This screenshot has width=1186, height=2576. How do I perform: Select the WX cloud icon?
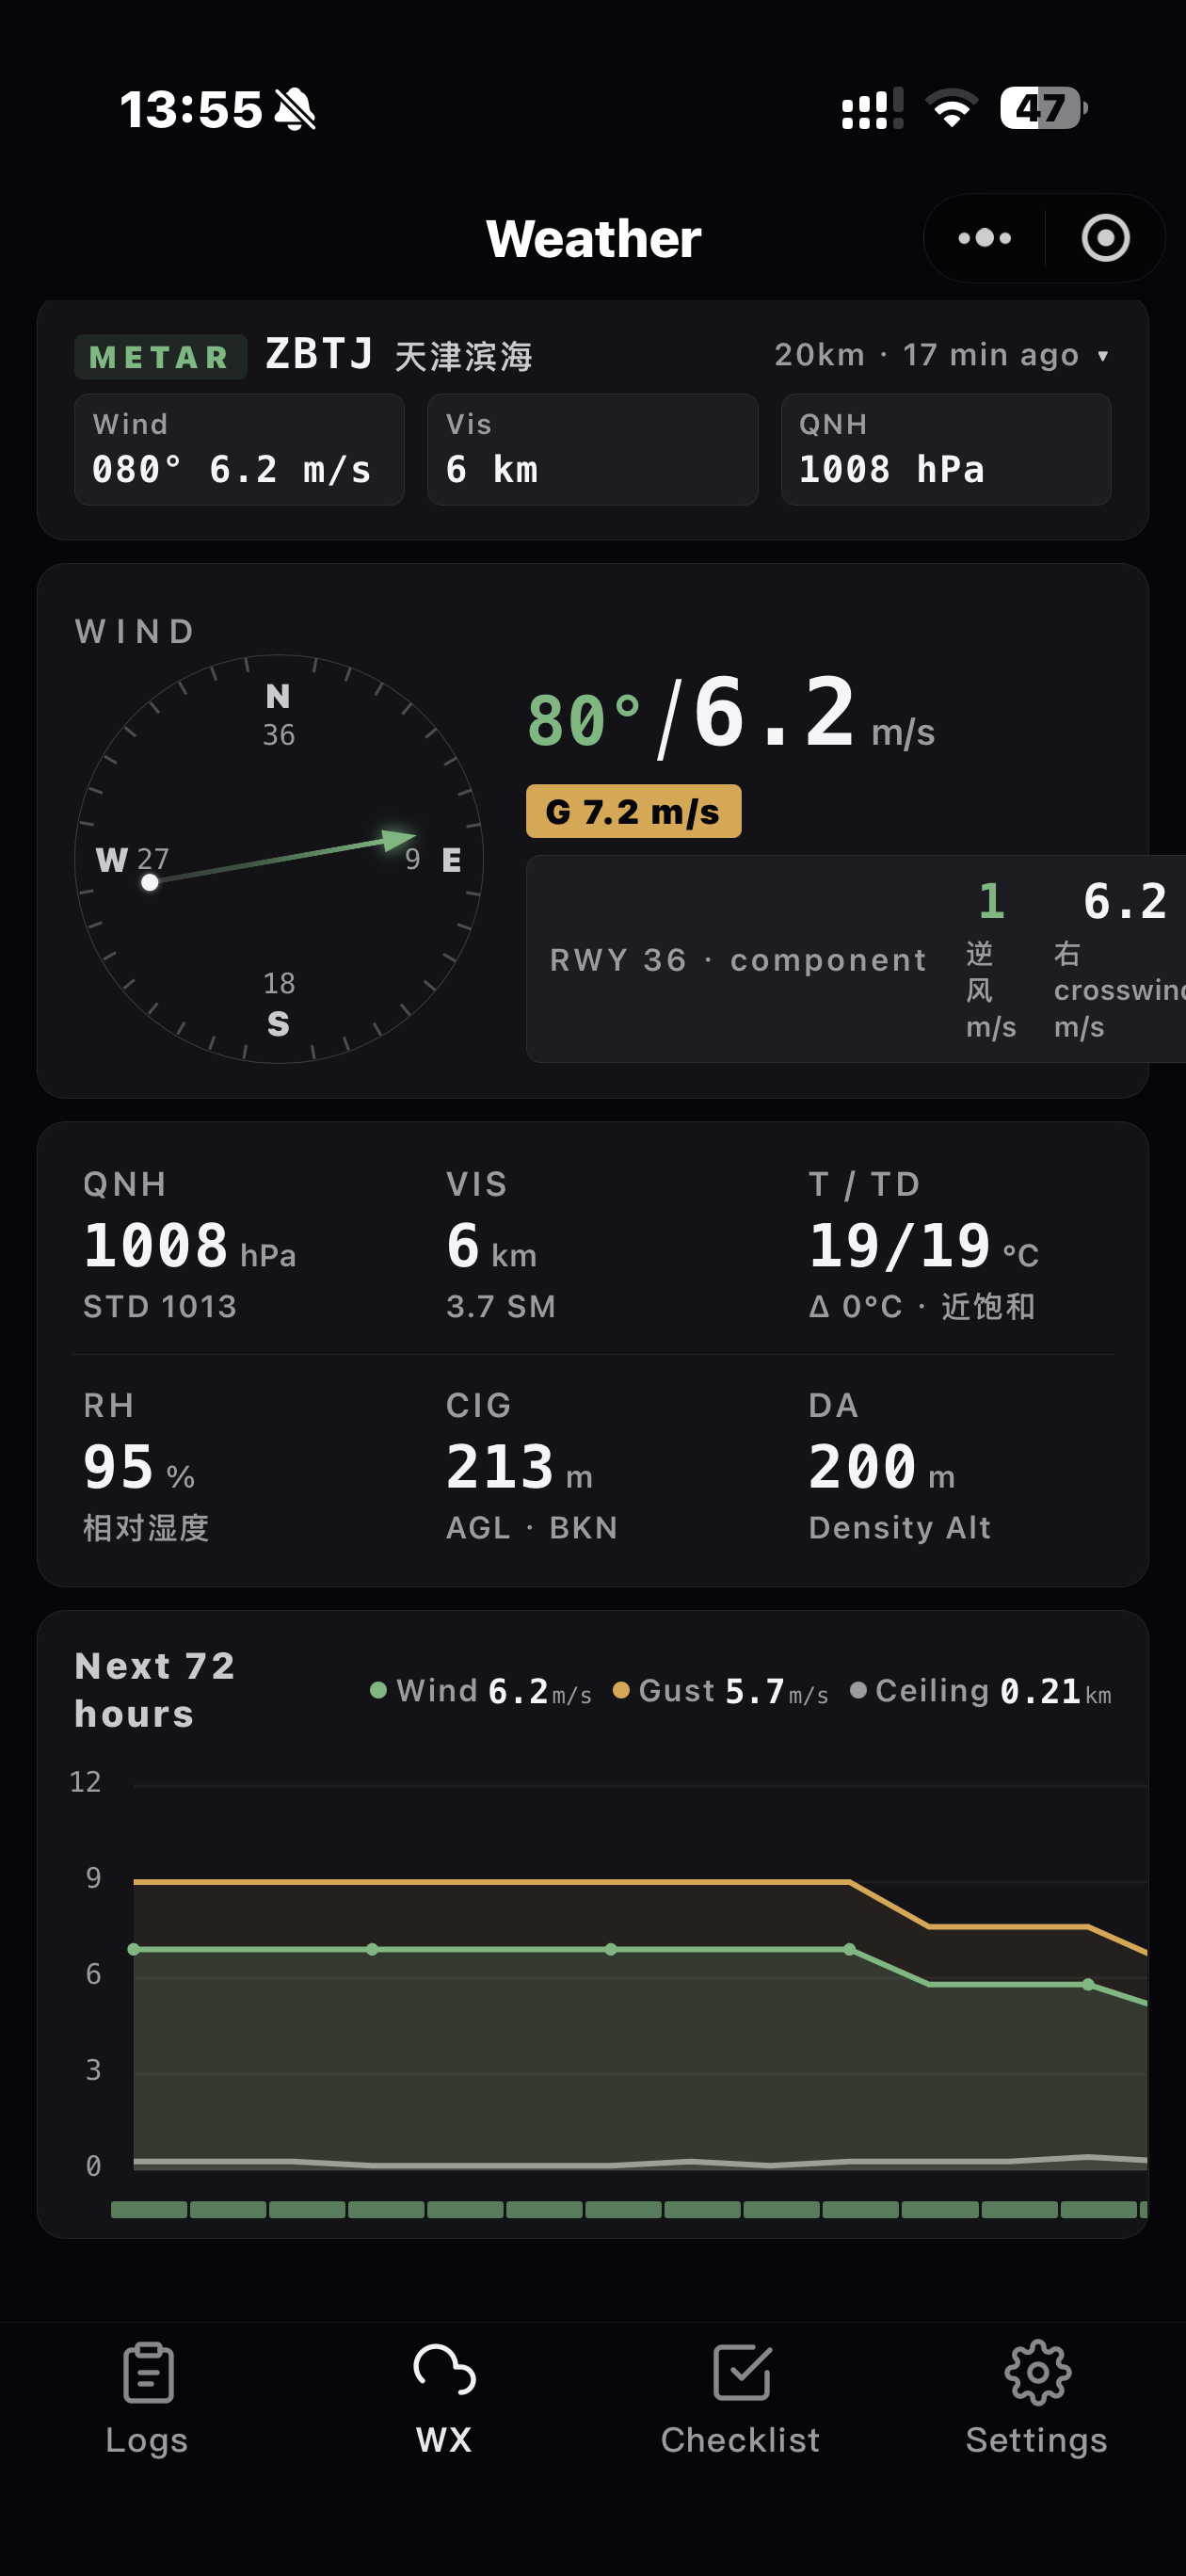444,2370
